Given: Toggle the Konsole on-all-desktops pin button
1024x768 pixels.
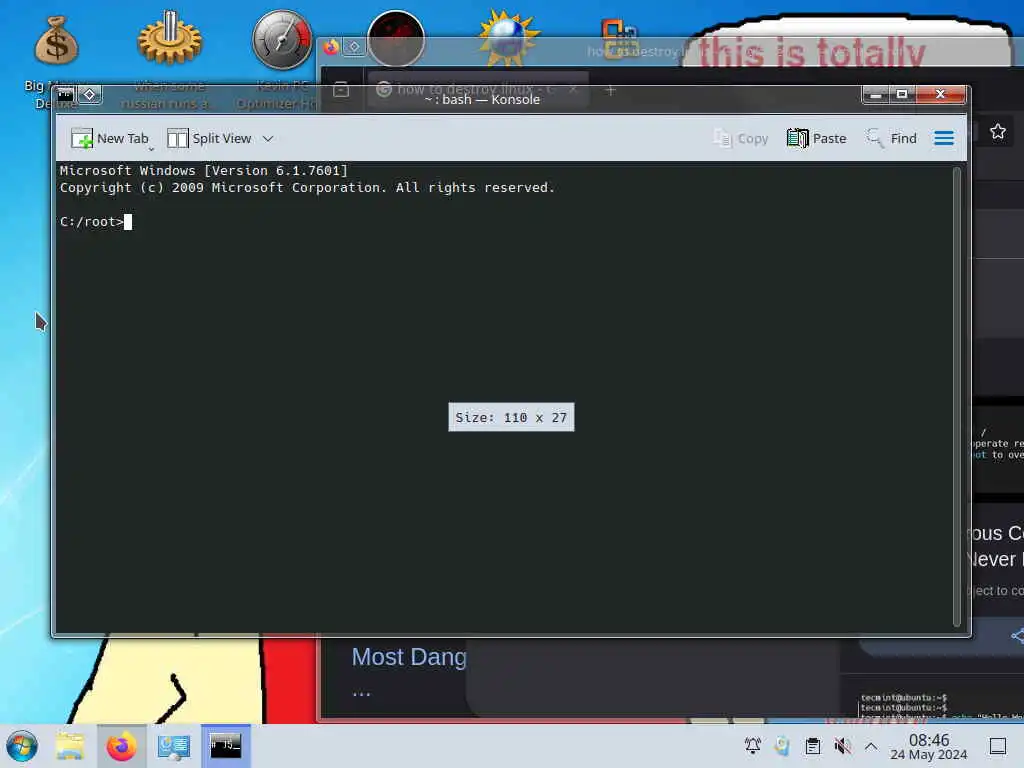Looking at the screenshot, I should [x=89, y=95].
